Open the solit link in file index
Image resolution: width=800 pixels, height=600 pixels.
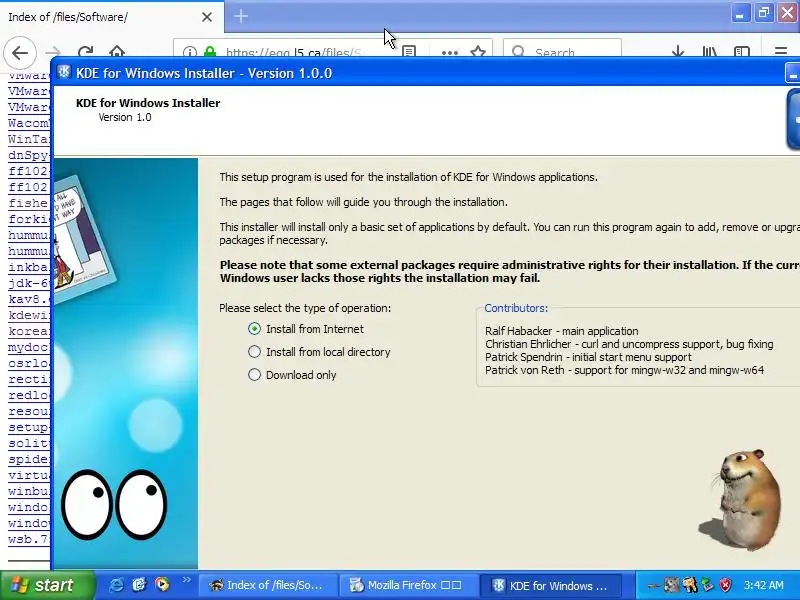[x=29, y=443]
